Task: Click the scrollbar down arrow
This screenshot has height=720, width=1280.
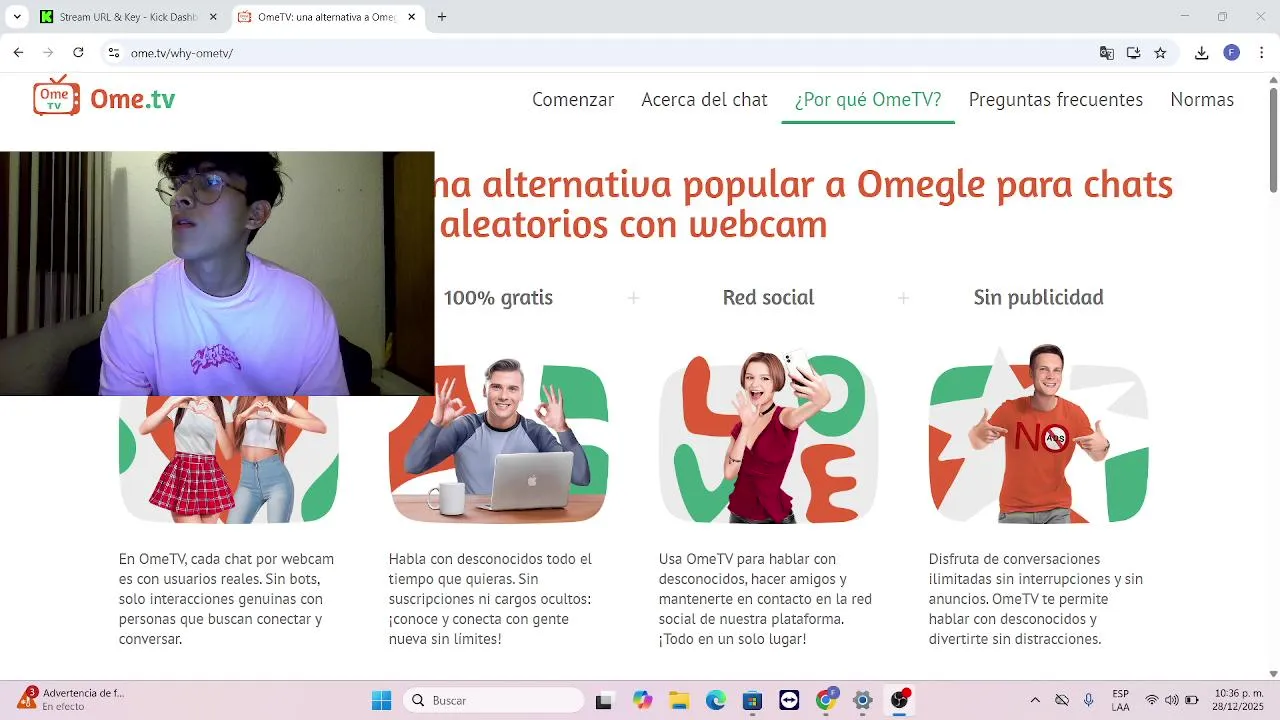Action: pyautogui.click(x=1273, y=674)
